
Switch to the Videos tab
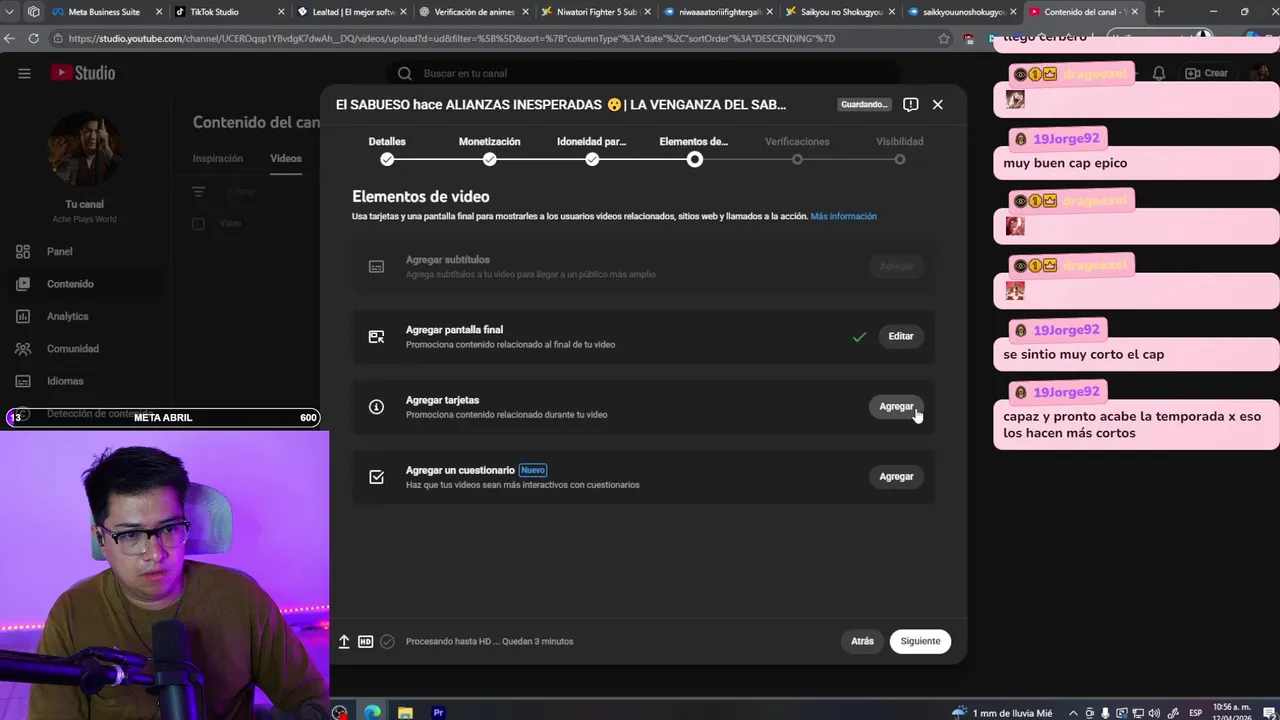[x=286, y=158]
